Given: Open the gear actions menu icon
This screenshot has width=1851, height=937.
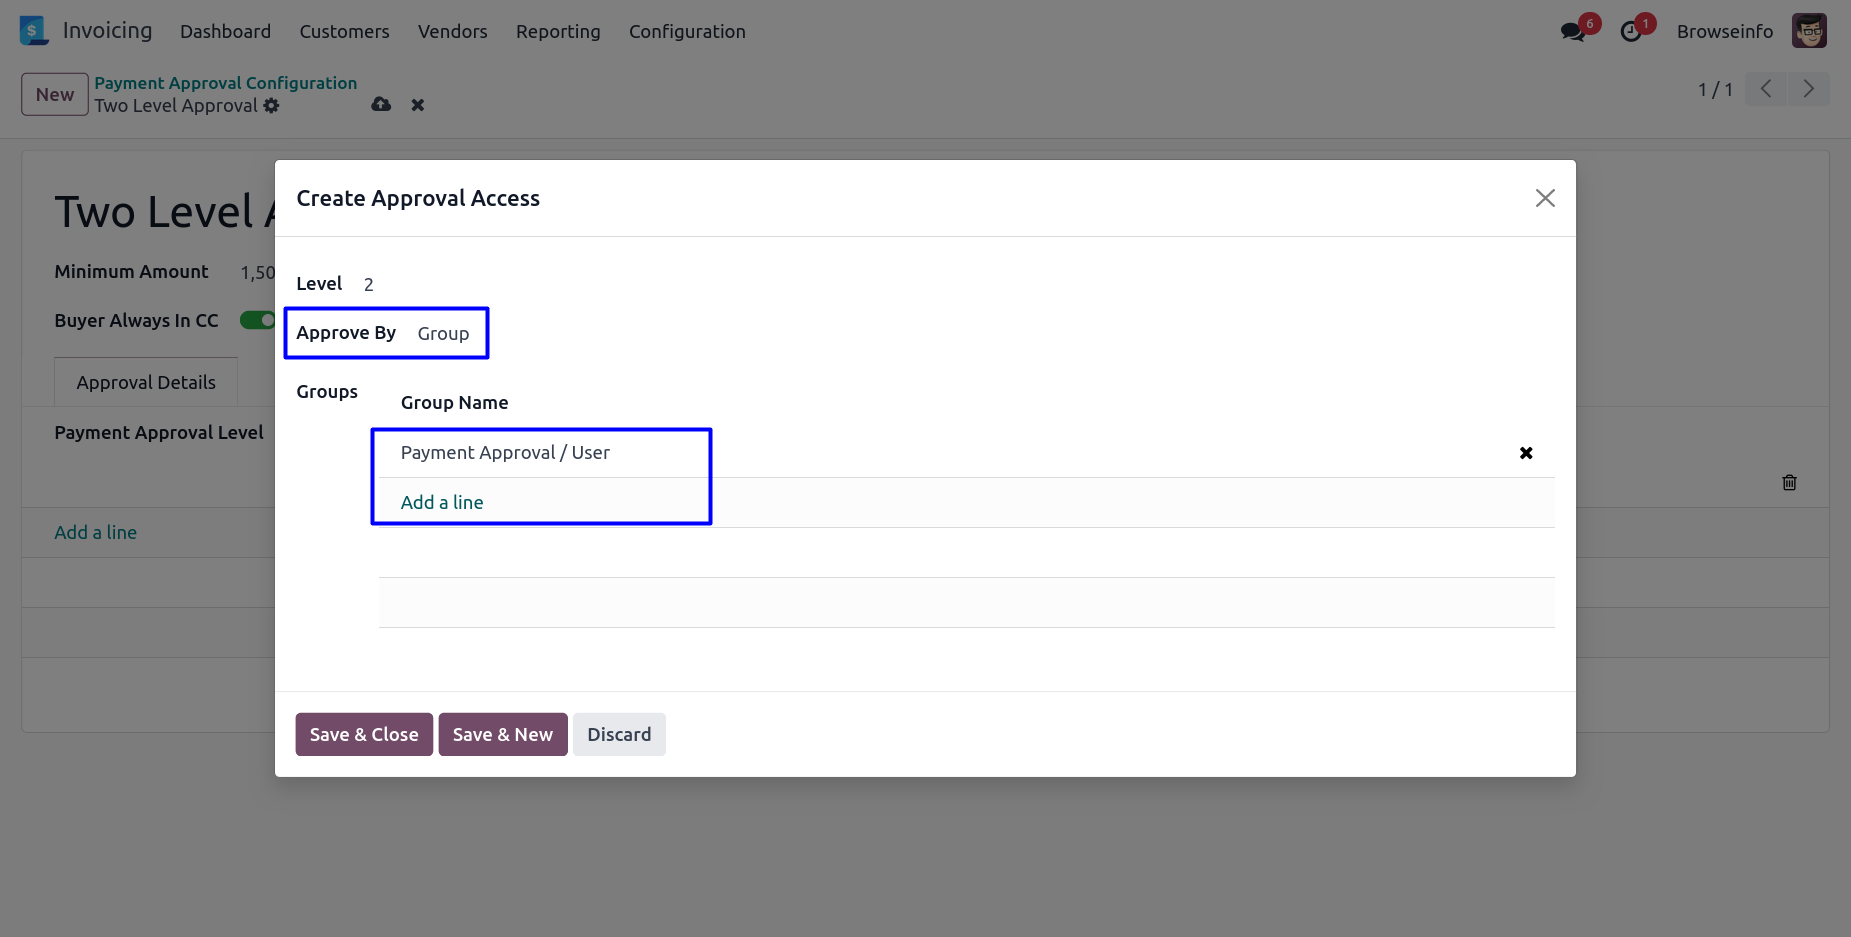Looking at the screenshot, I should coord(272,106).
